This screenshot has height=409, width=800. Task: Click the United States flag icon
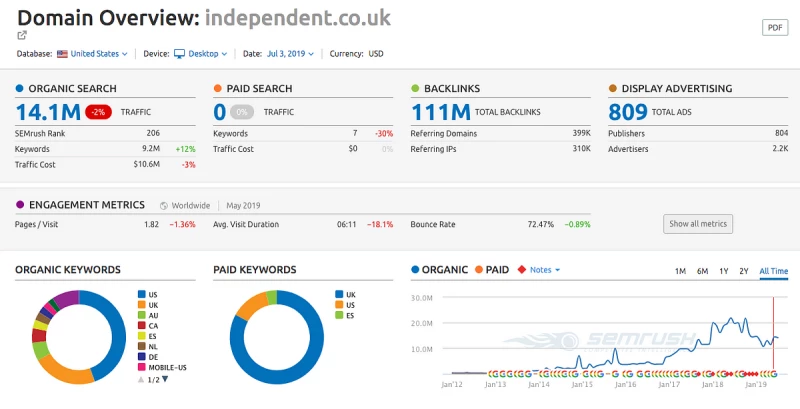(62, 54)
